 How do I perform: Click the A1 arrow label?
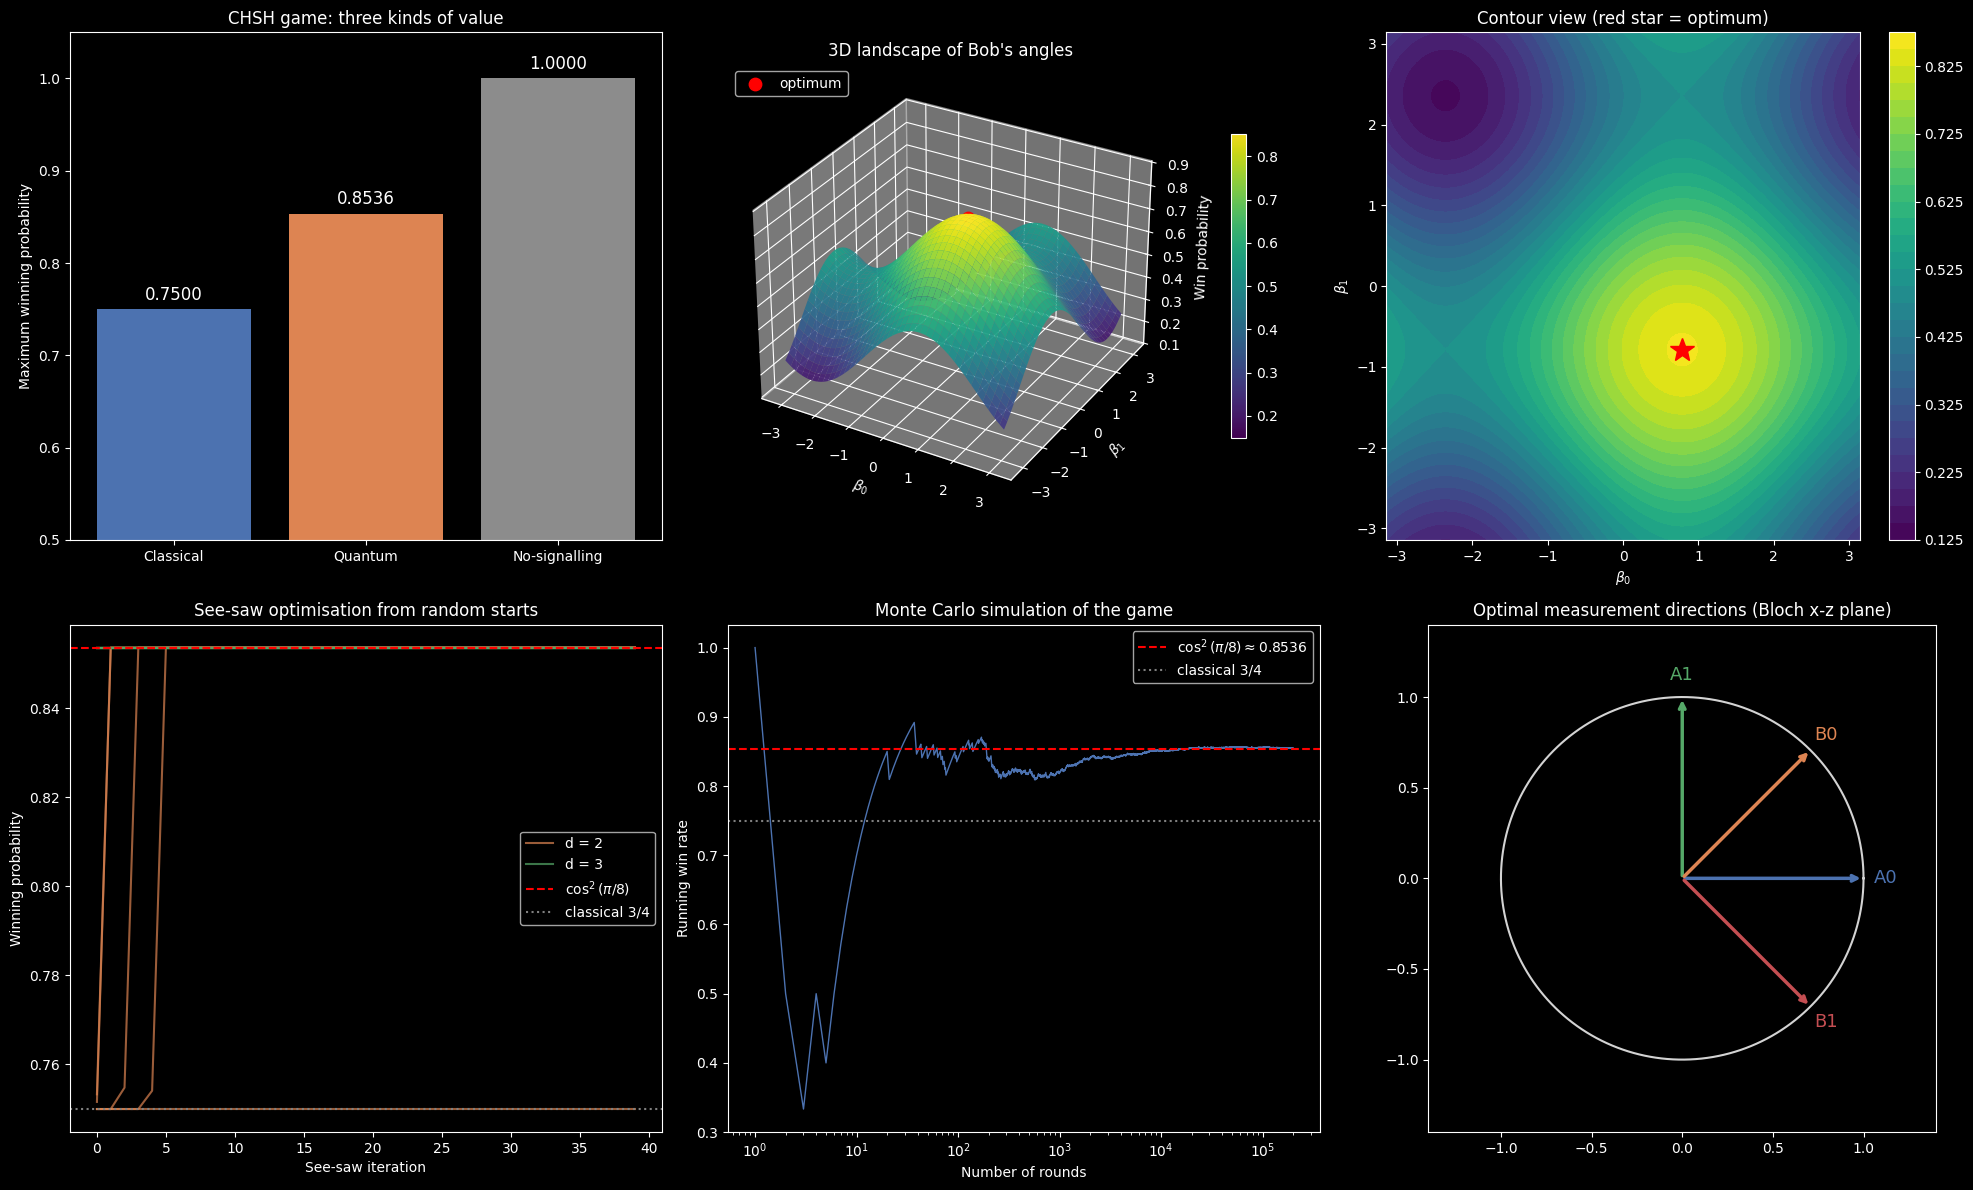(1681, 674)
